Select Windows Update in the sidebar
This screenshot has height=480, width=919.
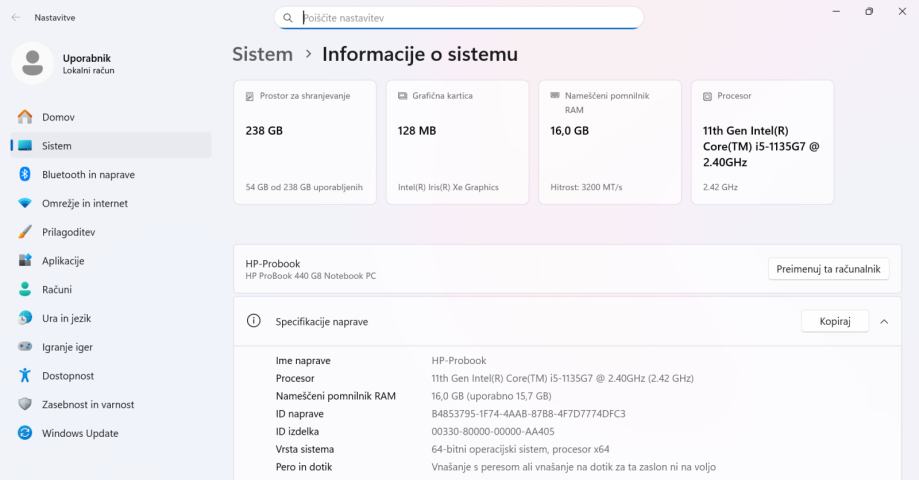coord(111,433)
